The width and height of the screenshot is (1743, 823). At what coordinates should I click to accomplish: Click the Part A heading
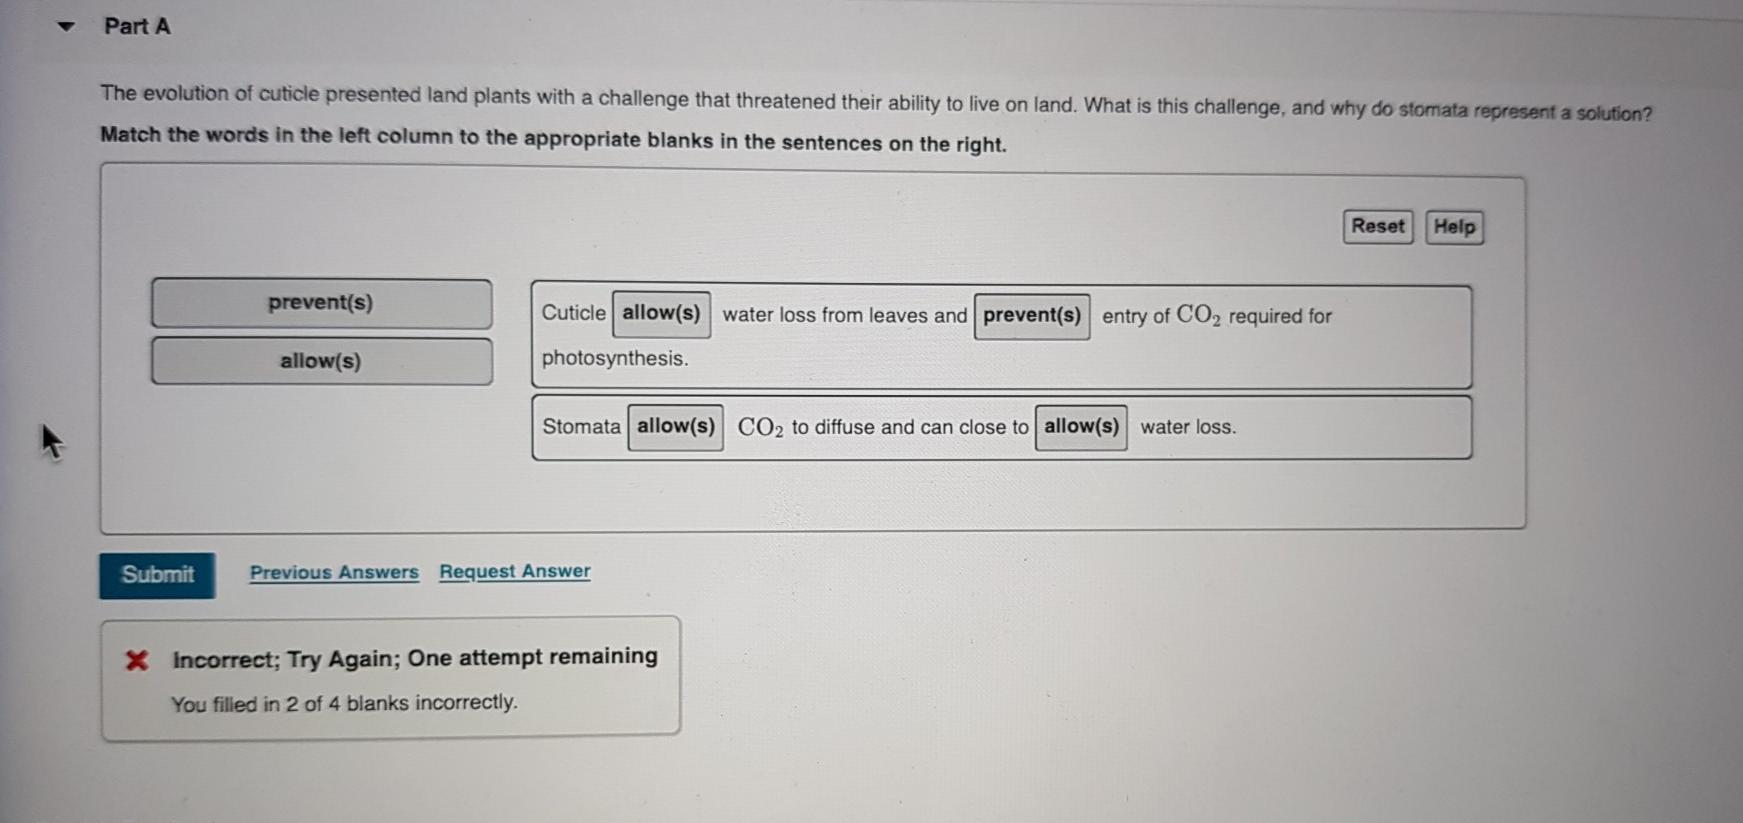[137, 27]
